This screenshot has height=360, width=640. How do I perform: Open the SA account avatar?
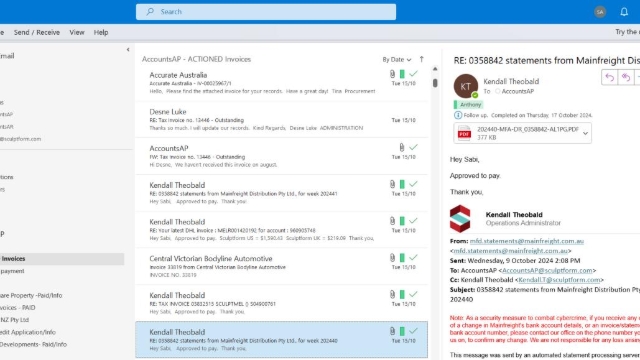pos(600,12)
